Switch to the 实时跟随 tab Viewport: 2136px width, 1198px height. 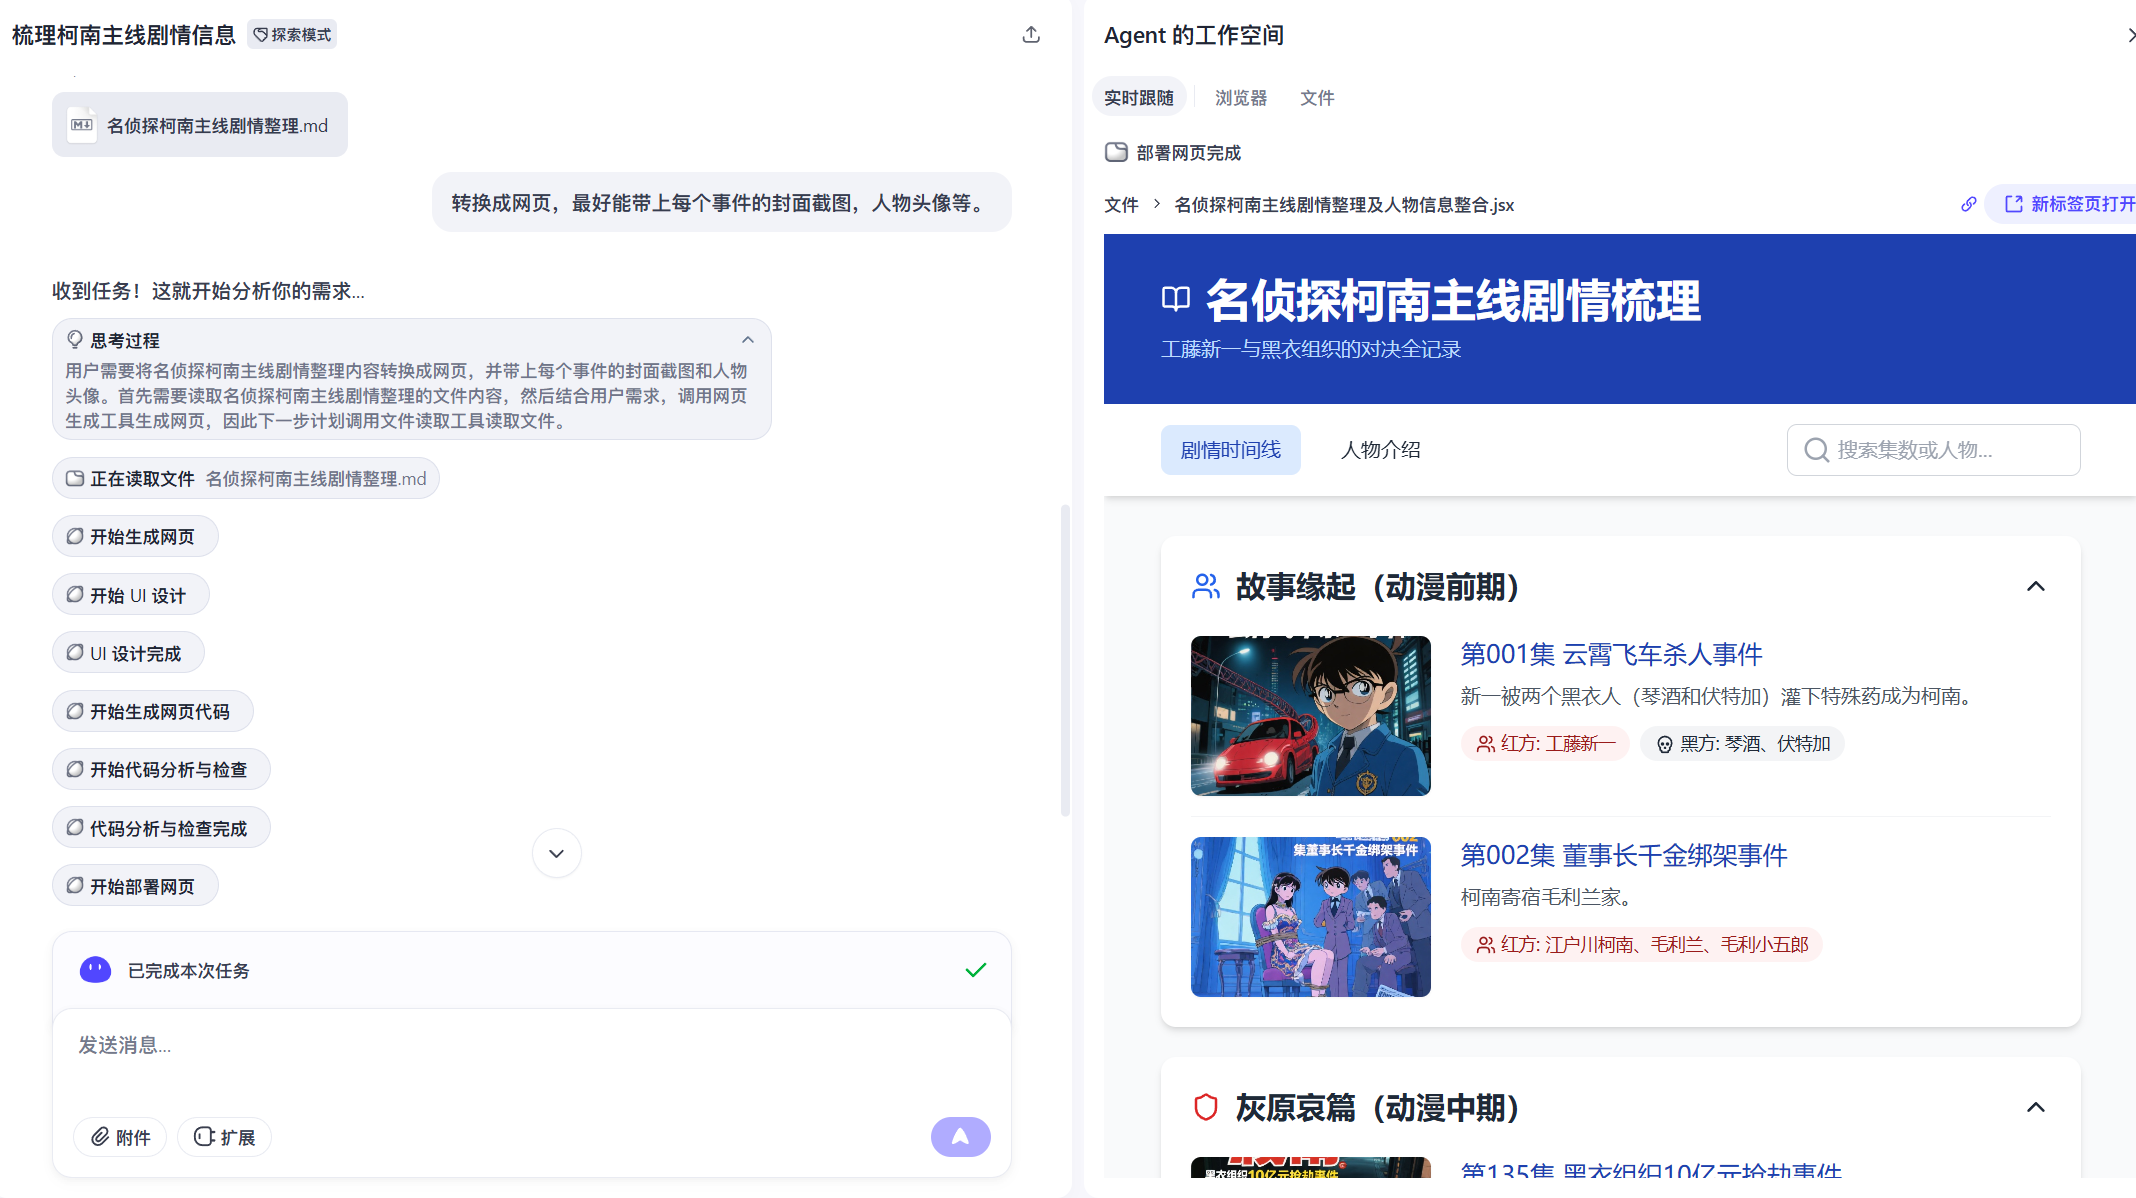coord(1139,98)
